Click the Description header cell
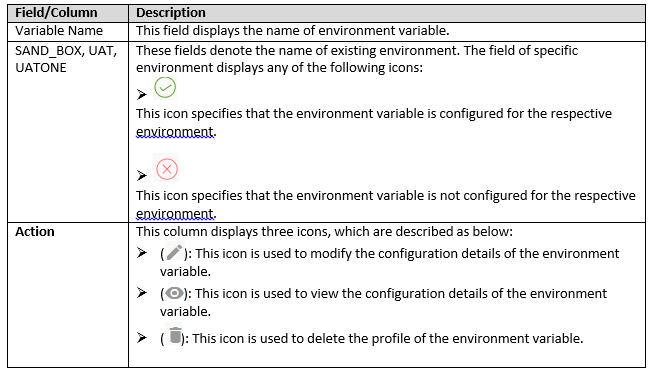Image resolution: width=654 pixels, height=372 pixels. click(387, 13)
